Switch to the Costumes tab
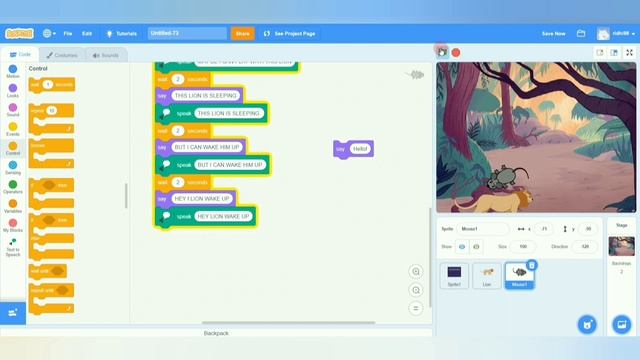The width and height of the screenshot is (640, 360). click(62, 55)
